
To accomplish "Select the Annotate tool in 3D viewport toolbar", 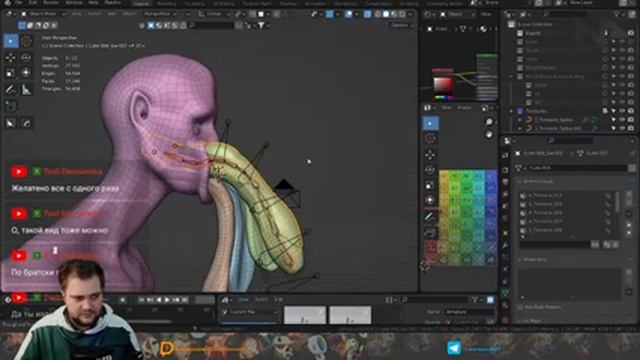I will (11, 89).
